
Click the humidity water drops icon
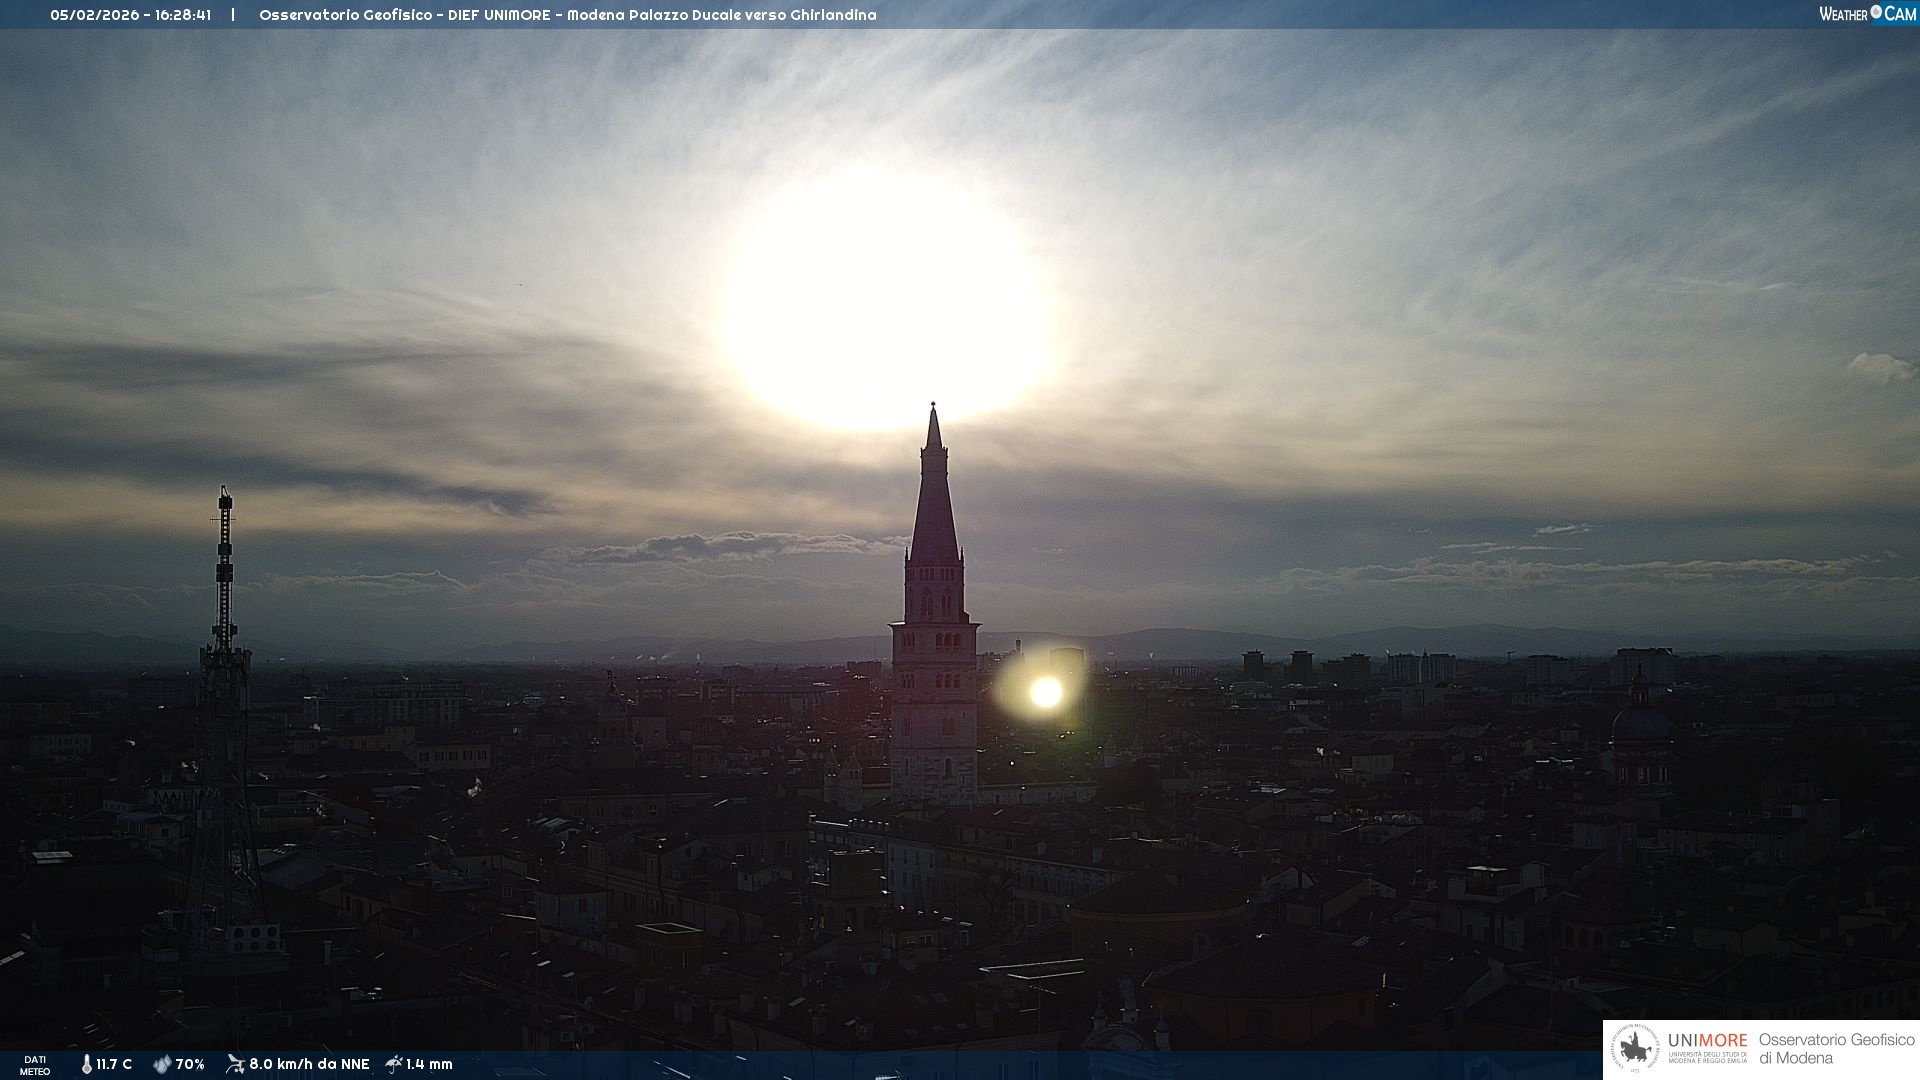point(162,1065)
